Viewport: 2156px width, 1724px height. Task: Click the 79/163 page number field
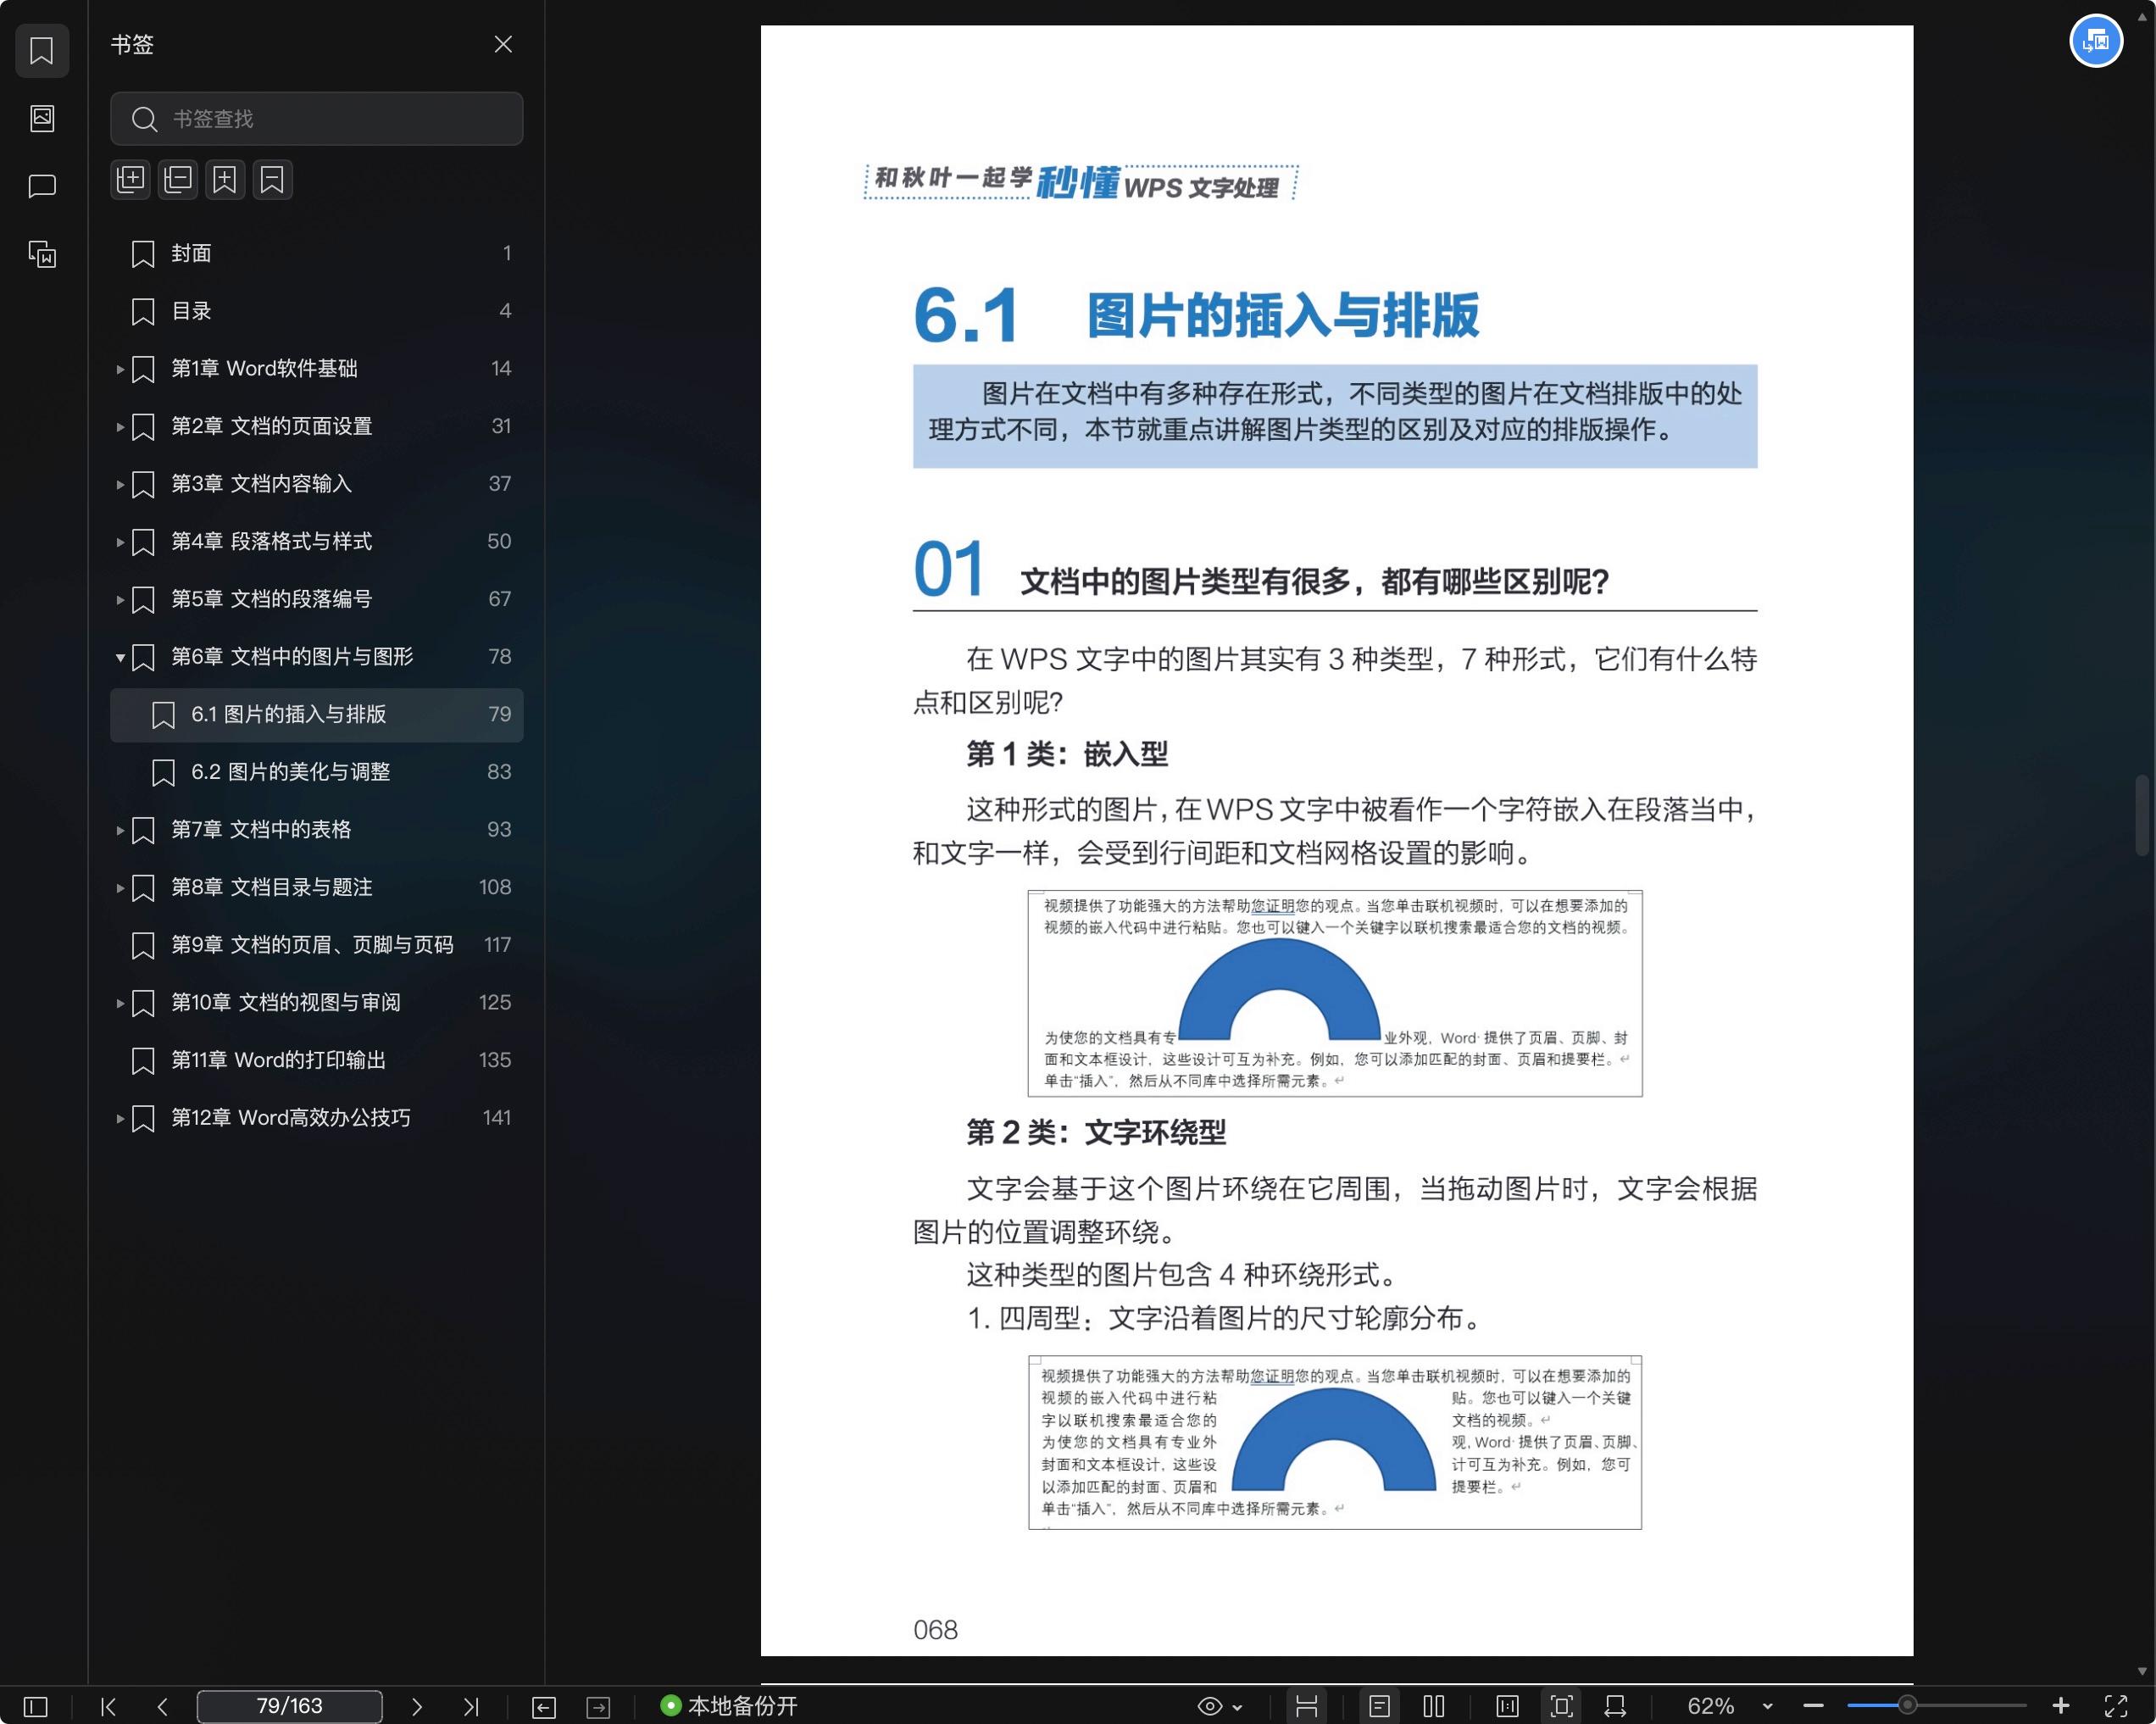click(289, 1706)
